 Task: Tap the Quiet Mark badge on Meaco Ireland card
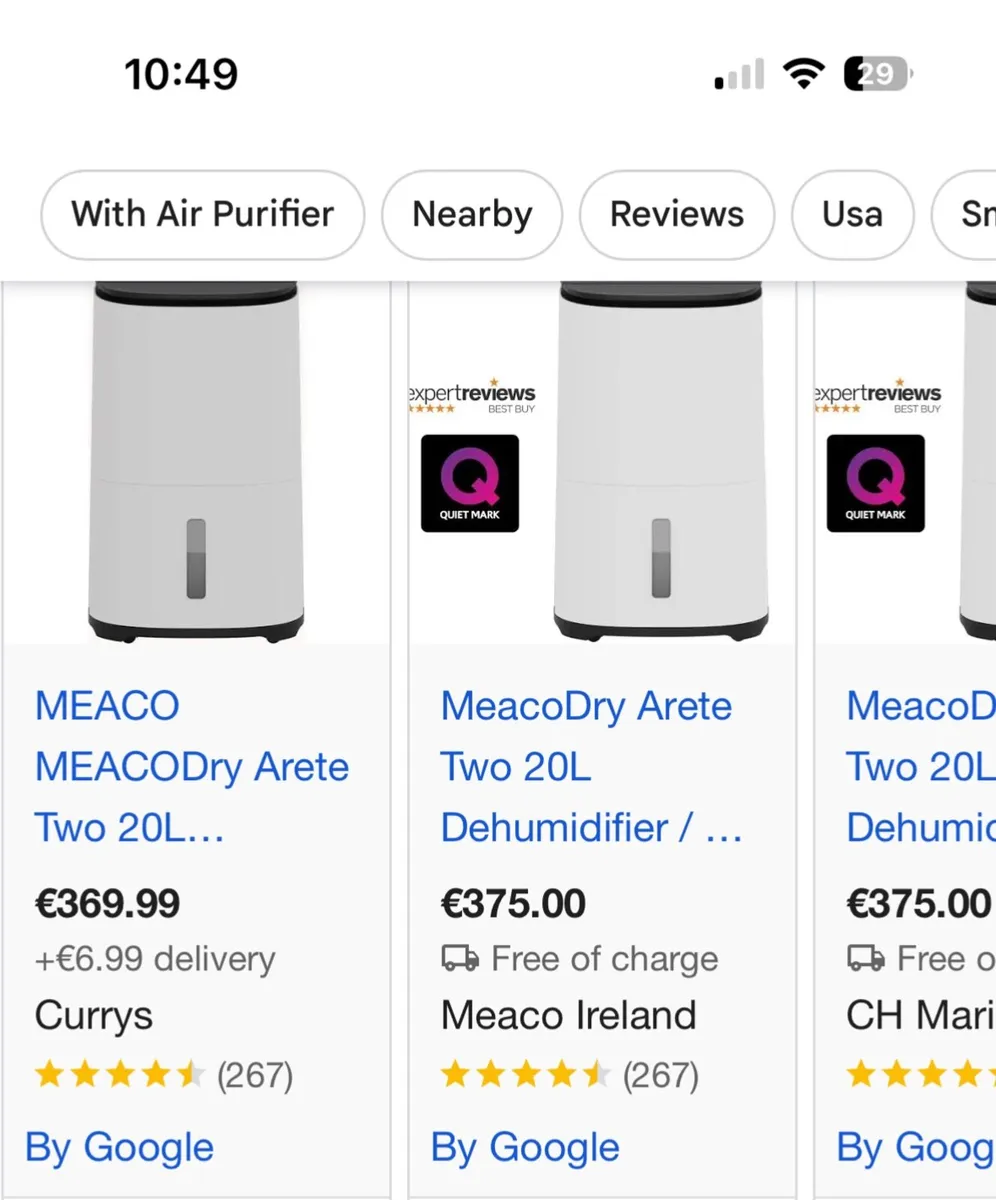click(x=469, y=483)
